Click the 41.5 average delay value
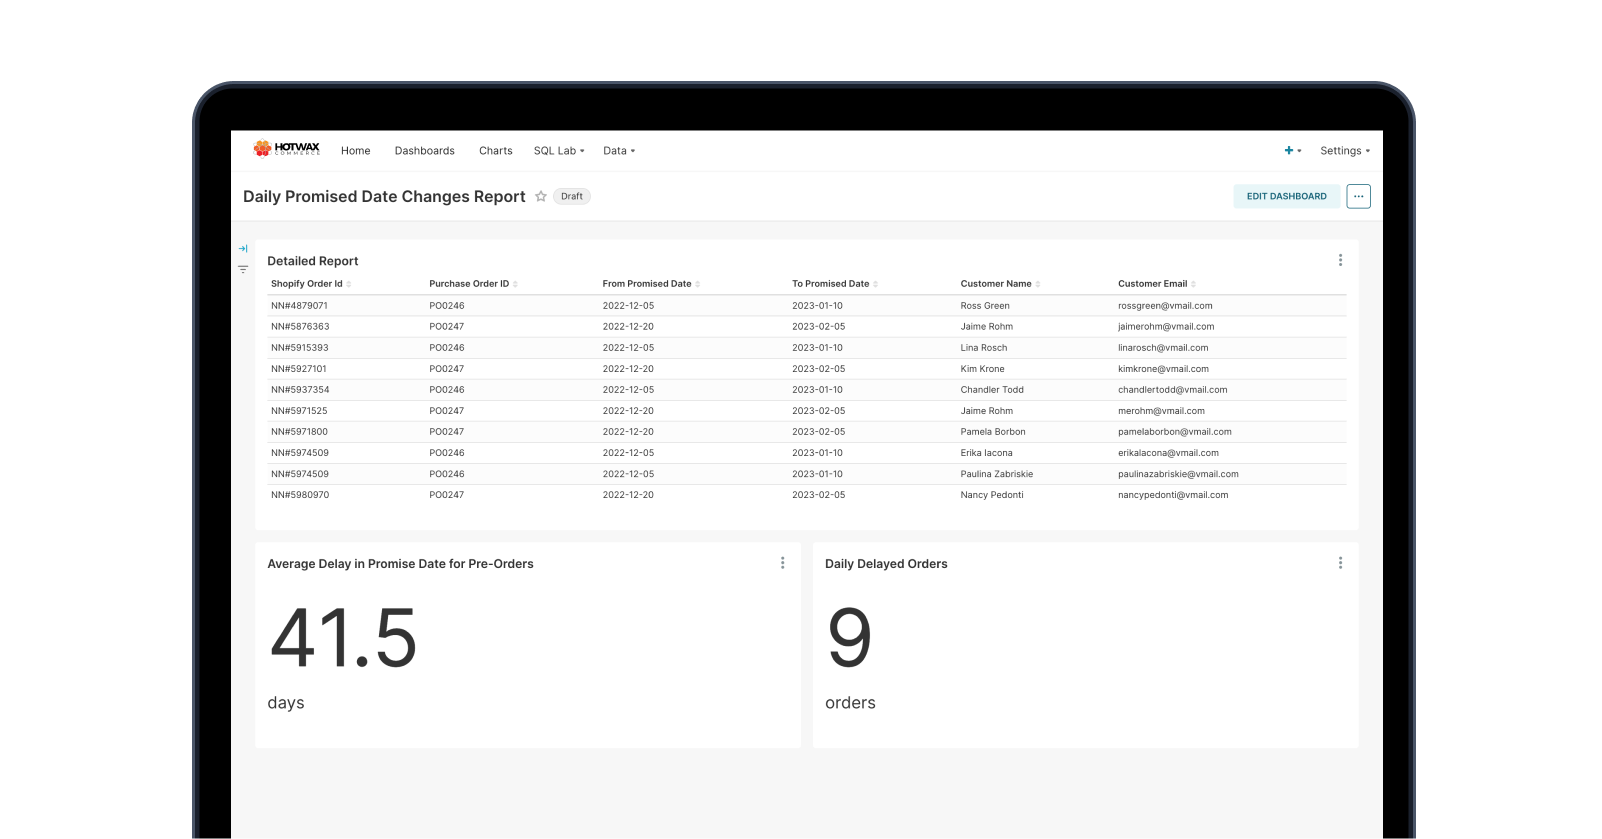 [x=343, y=638]
